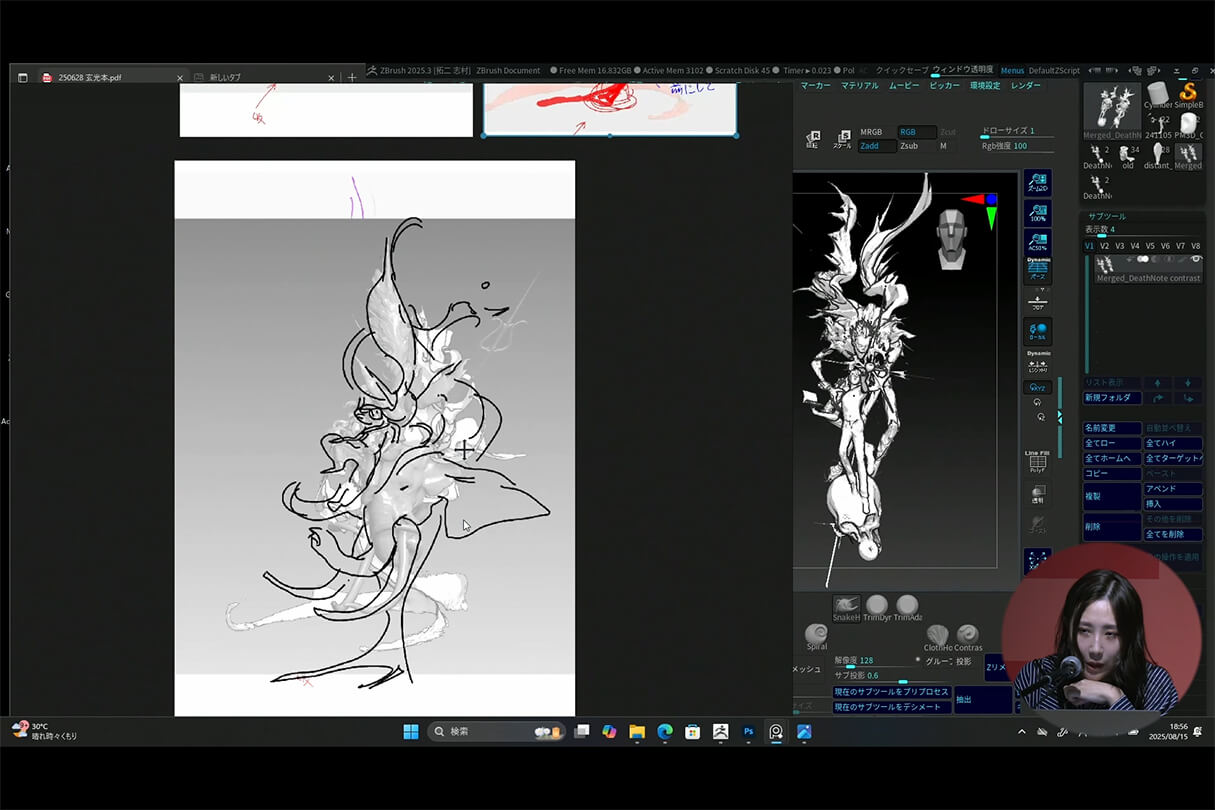Toggle the PolyF Line Fill icon
Viewport: 1215px width, 810px height.
click(x=1037, y=463)
